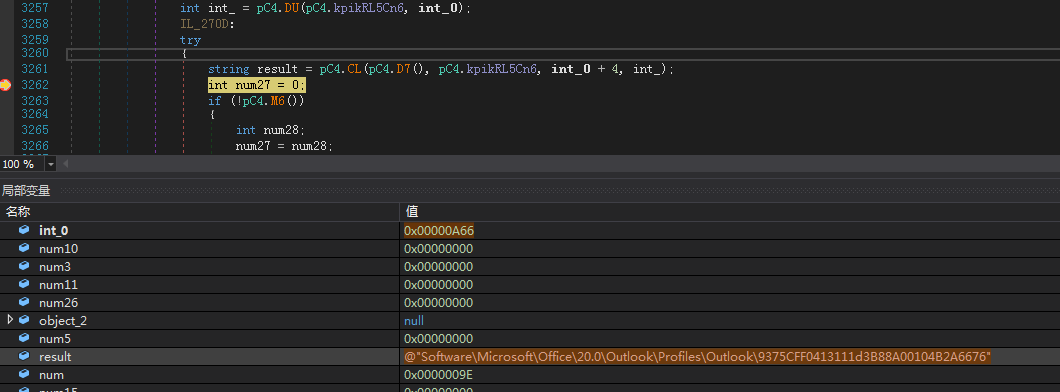The image size is (1060, 392).
Task: Select the result string value cell
Action: [x=698, y=356]
